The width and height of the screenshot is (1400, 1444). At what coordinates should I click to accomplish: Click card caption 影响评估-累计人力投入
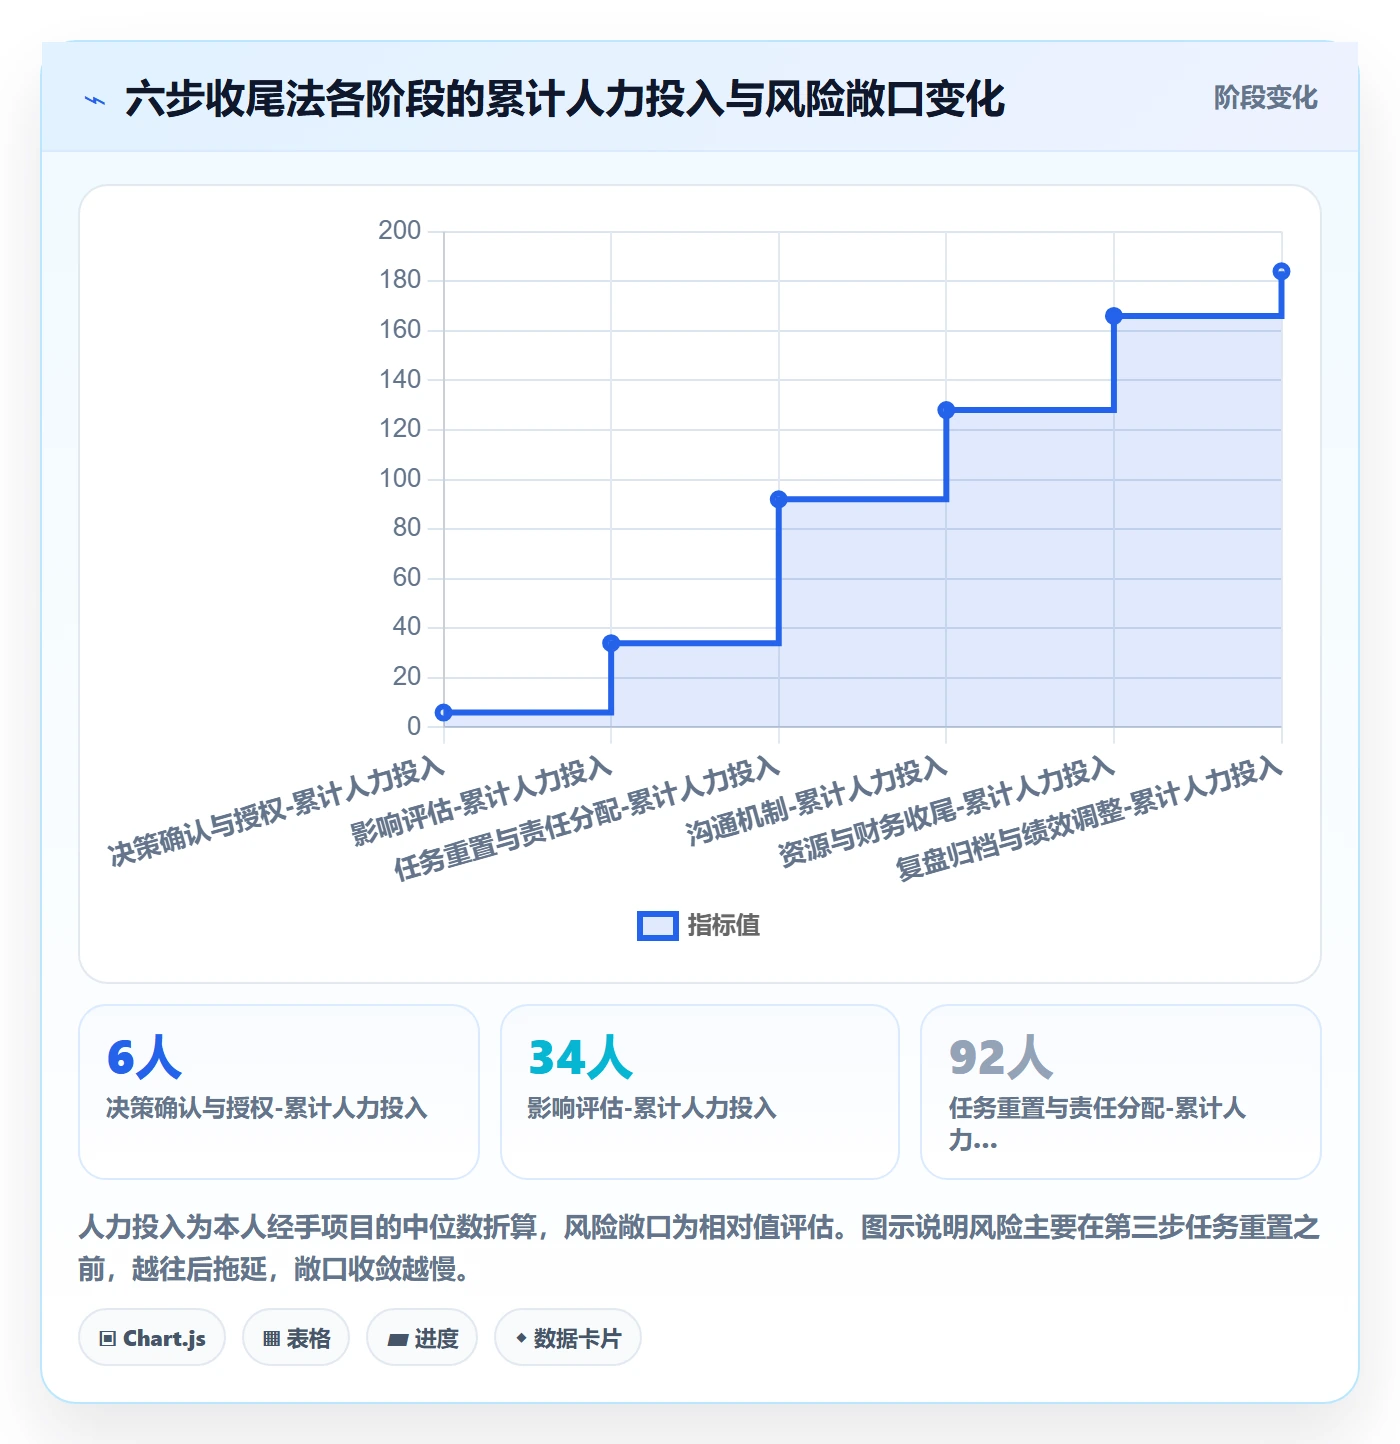(x=652, y=1108)
